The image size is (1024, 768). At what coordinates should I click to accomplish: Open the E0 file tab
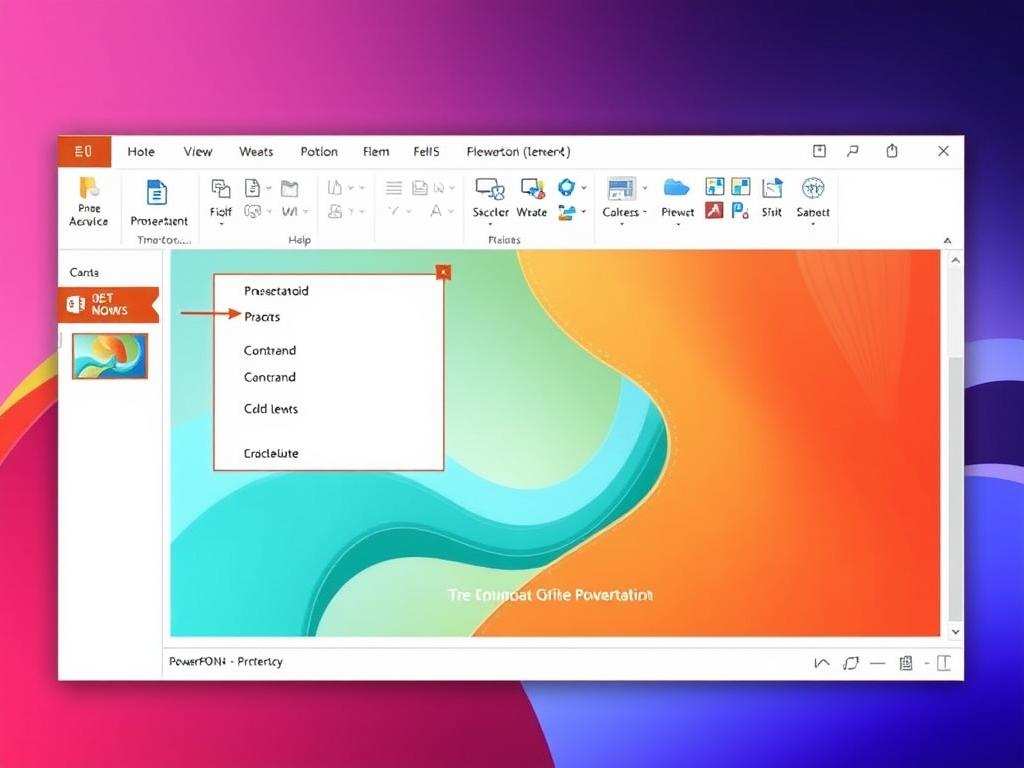coord(84,152)
